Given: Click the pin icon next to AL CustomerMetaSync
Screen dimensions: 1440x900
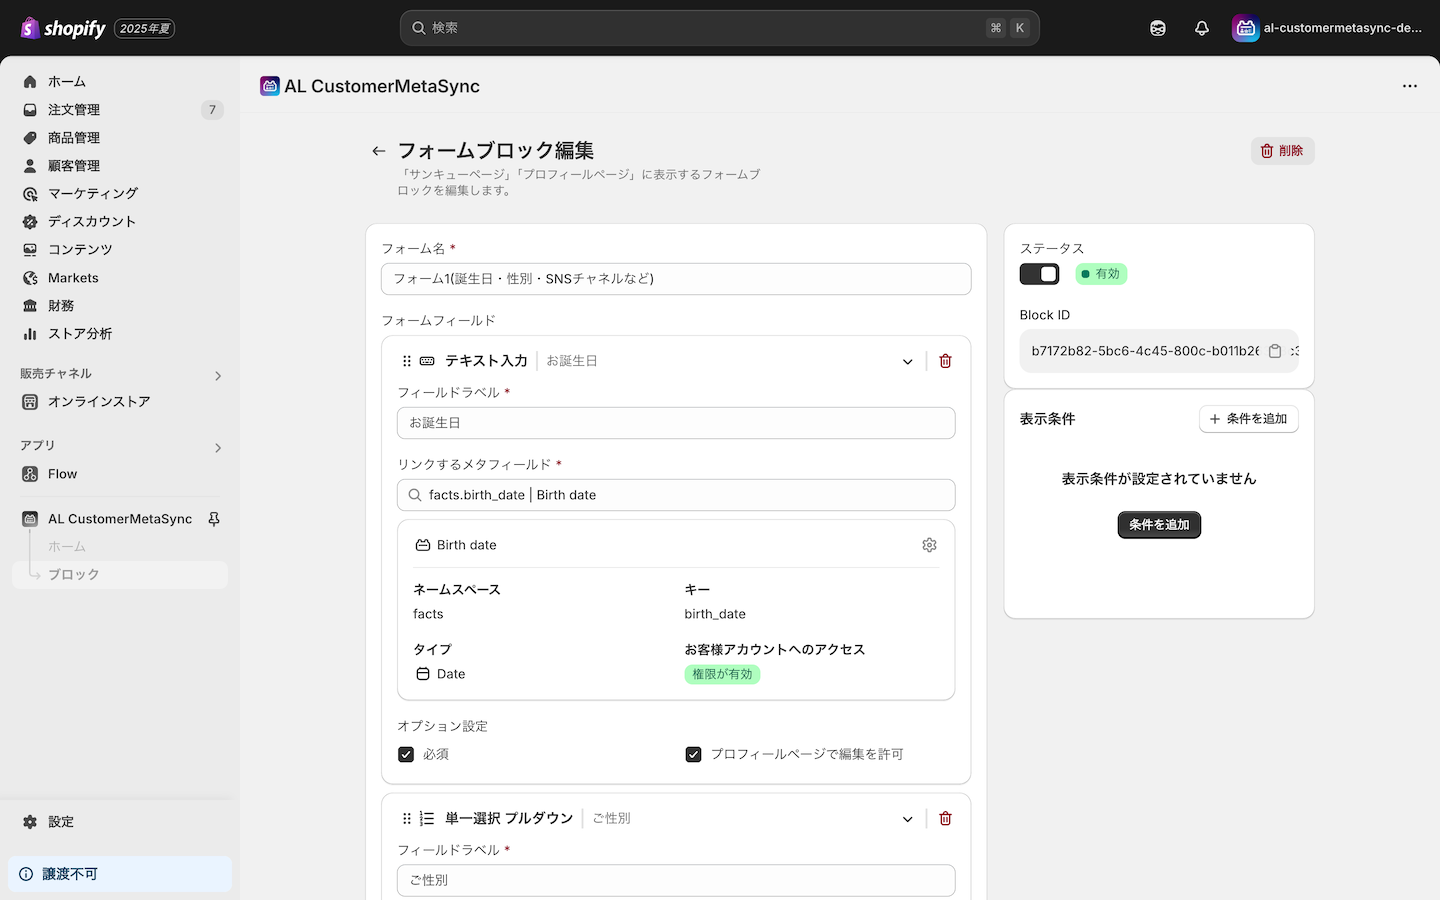Looking at the screenshot, I should click(x=213, y=519).
